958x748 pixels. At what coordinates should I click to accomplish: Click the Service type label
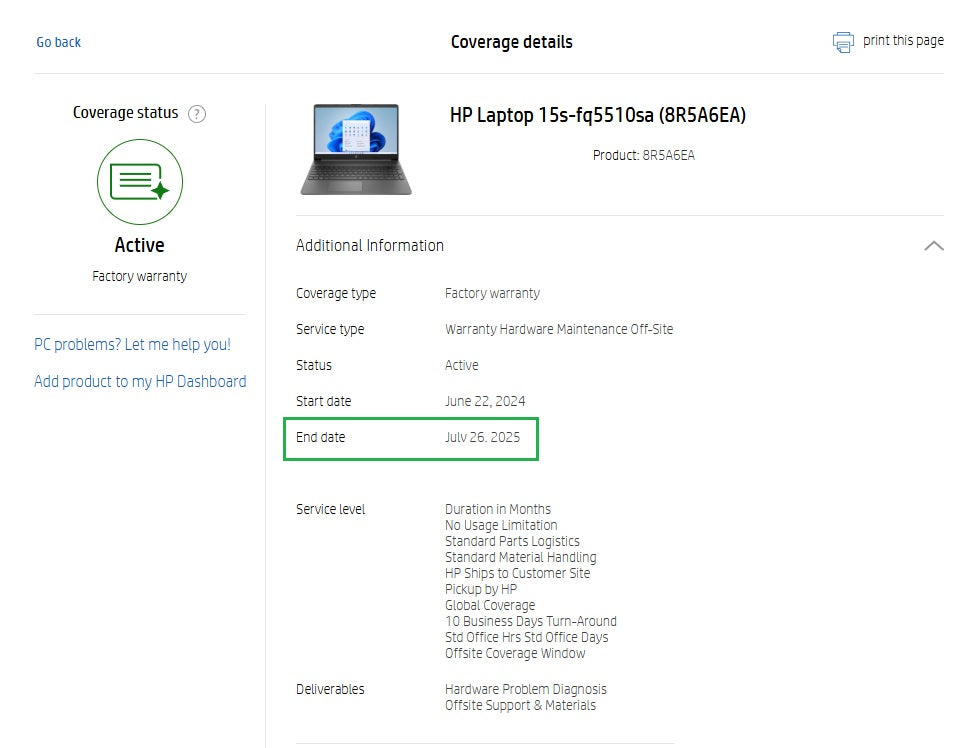[x=330, y=329]
